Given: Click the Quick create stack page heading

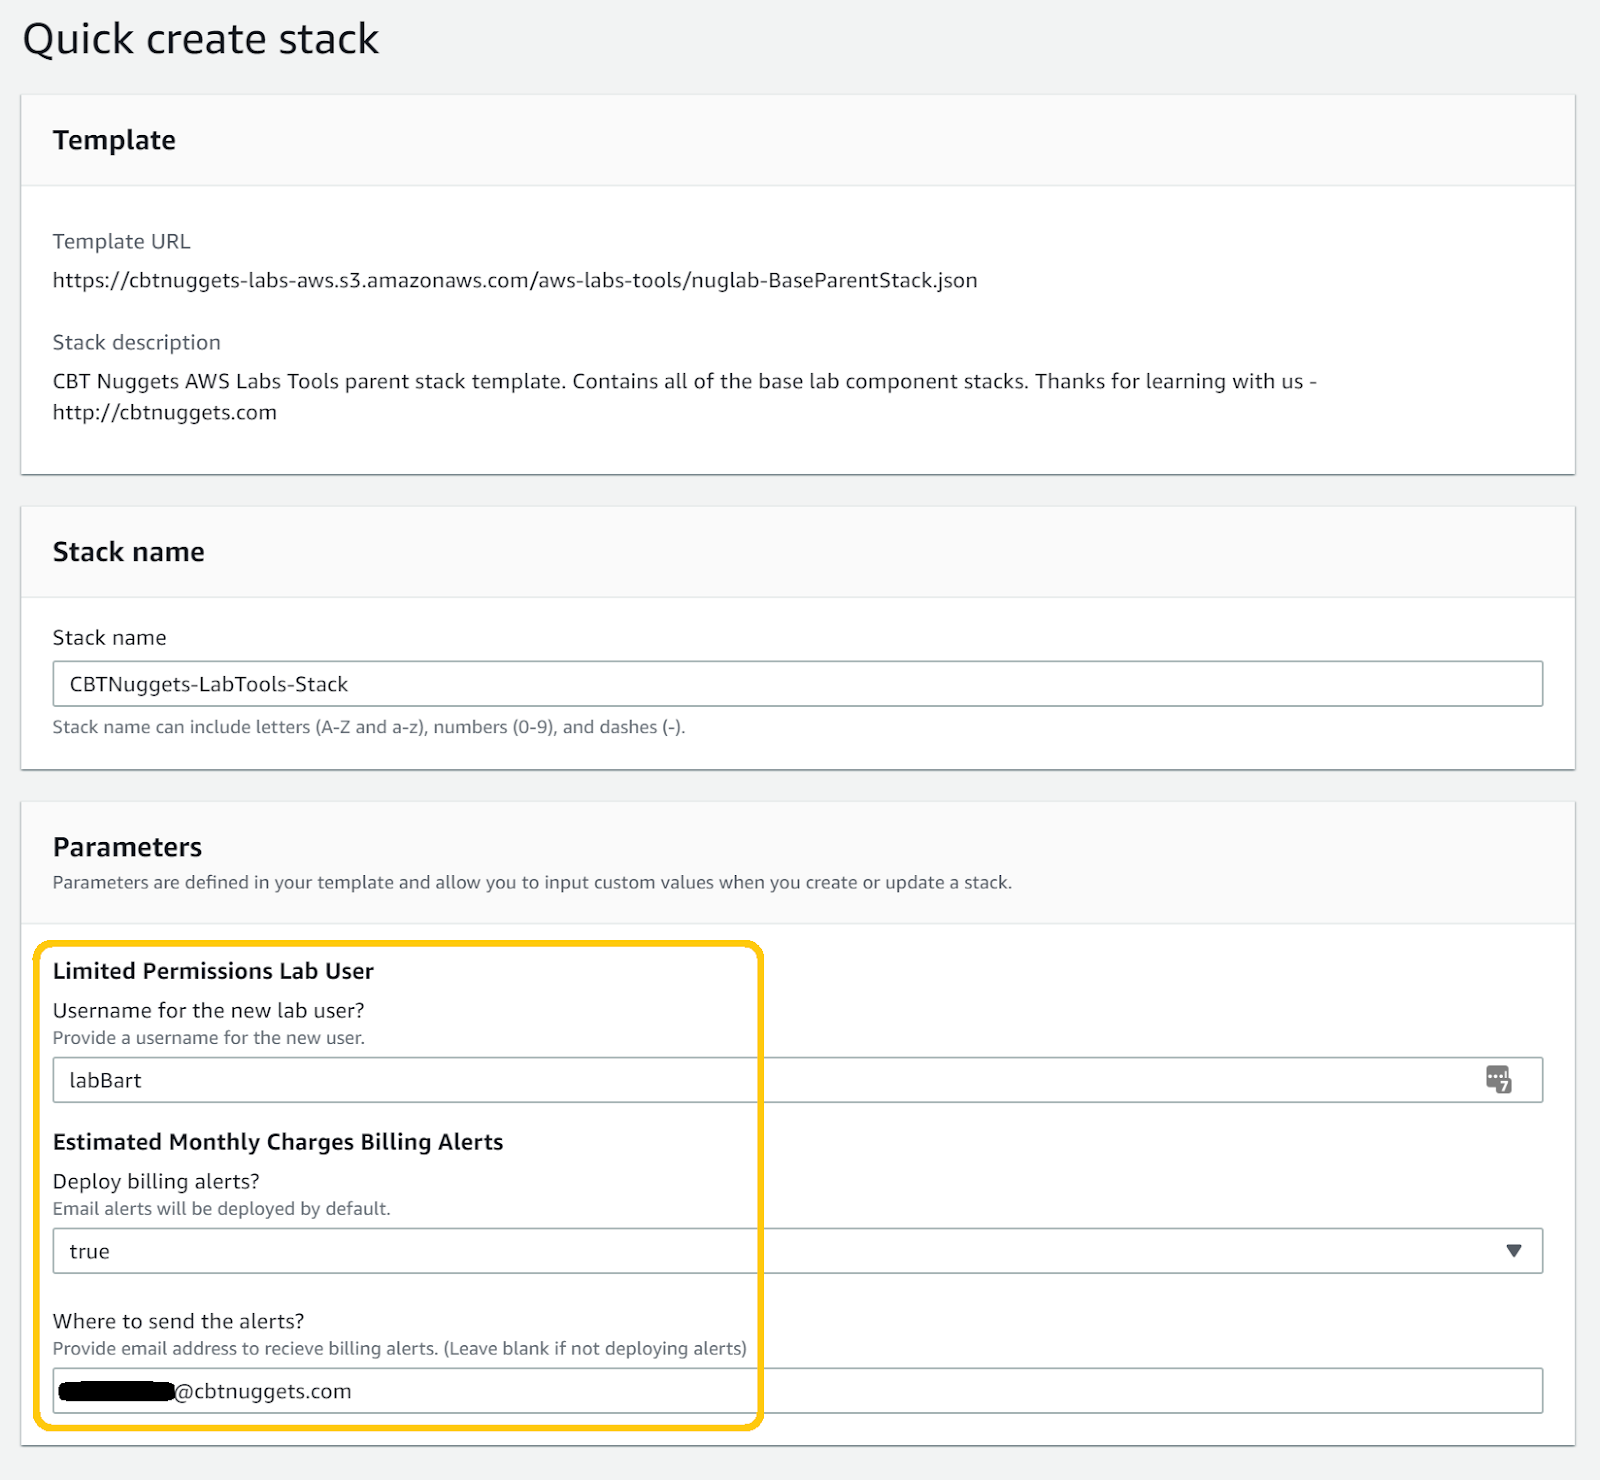Looking at the screenshot, I should 201,40.
